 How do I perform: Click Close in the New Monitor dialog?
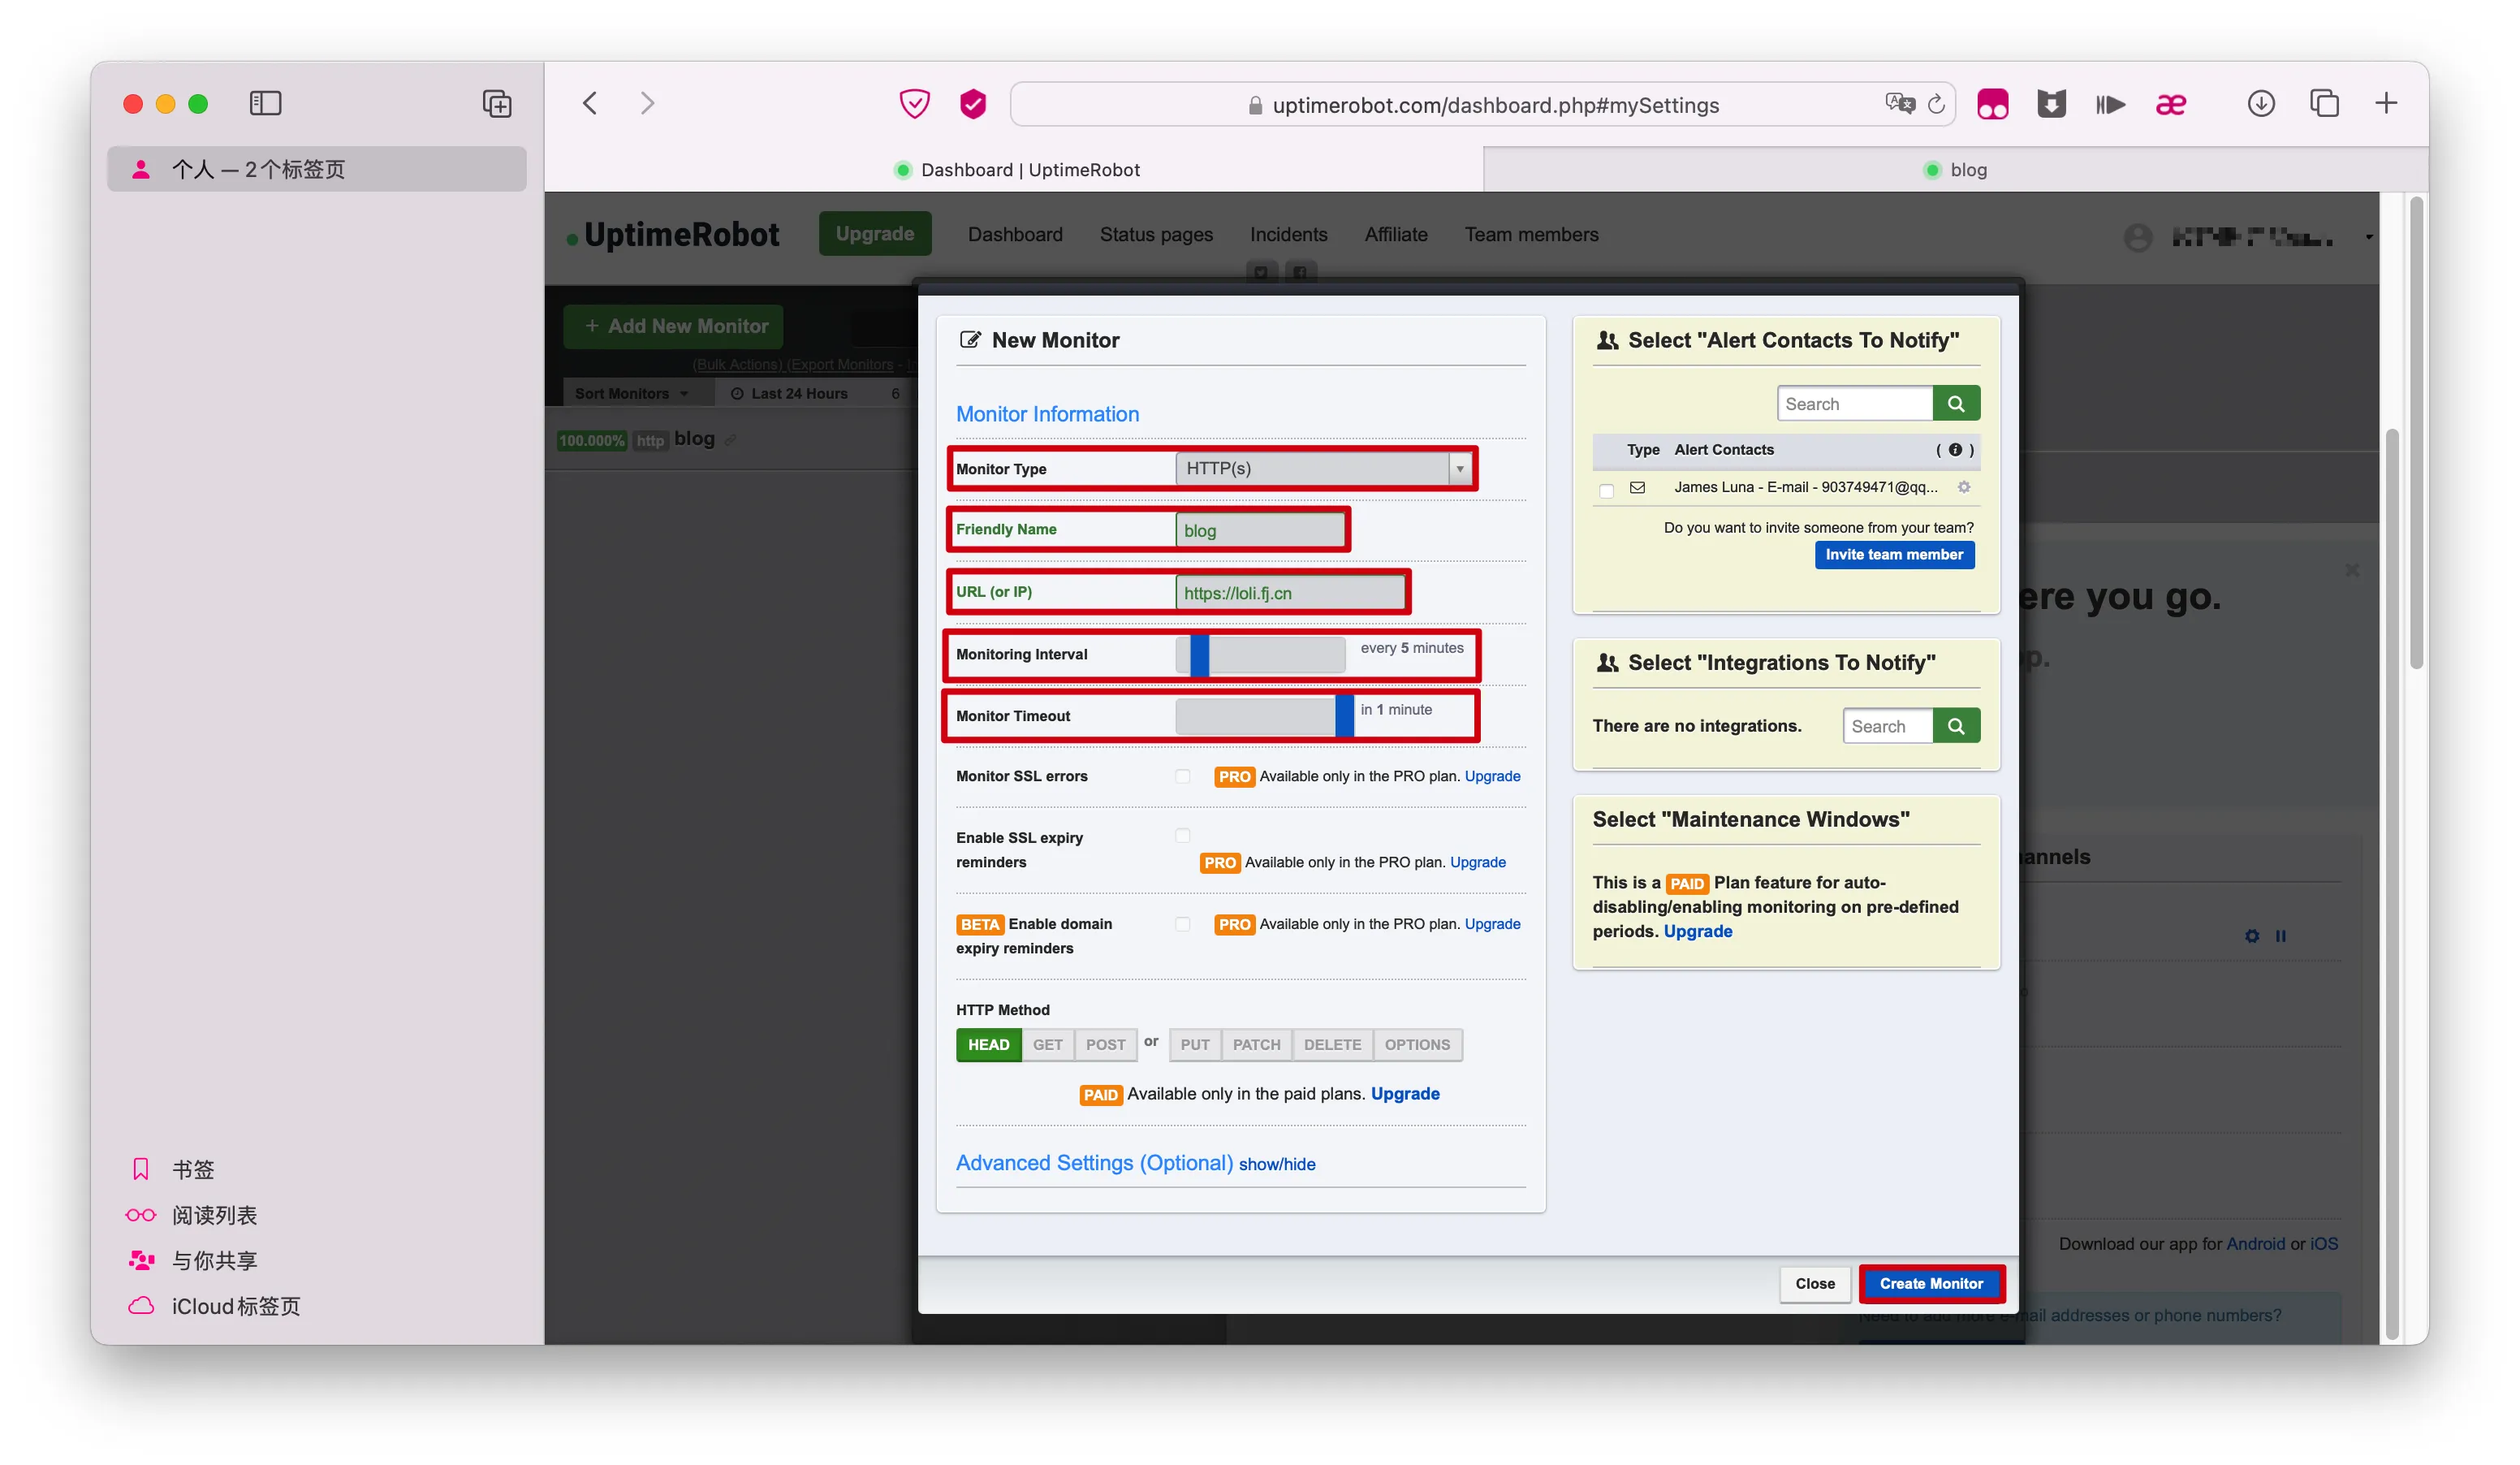click(x=1814, y=1284)
